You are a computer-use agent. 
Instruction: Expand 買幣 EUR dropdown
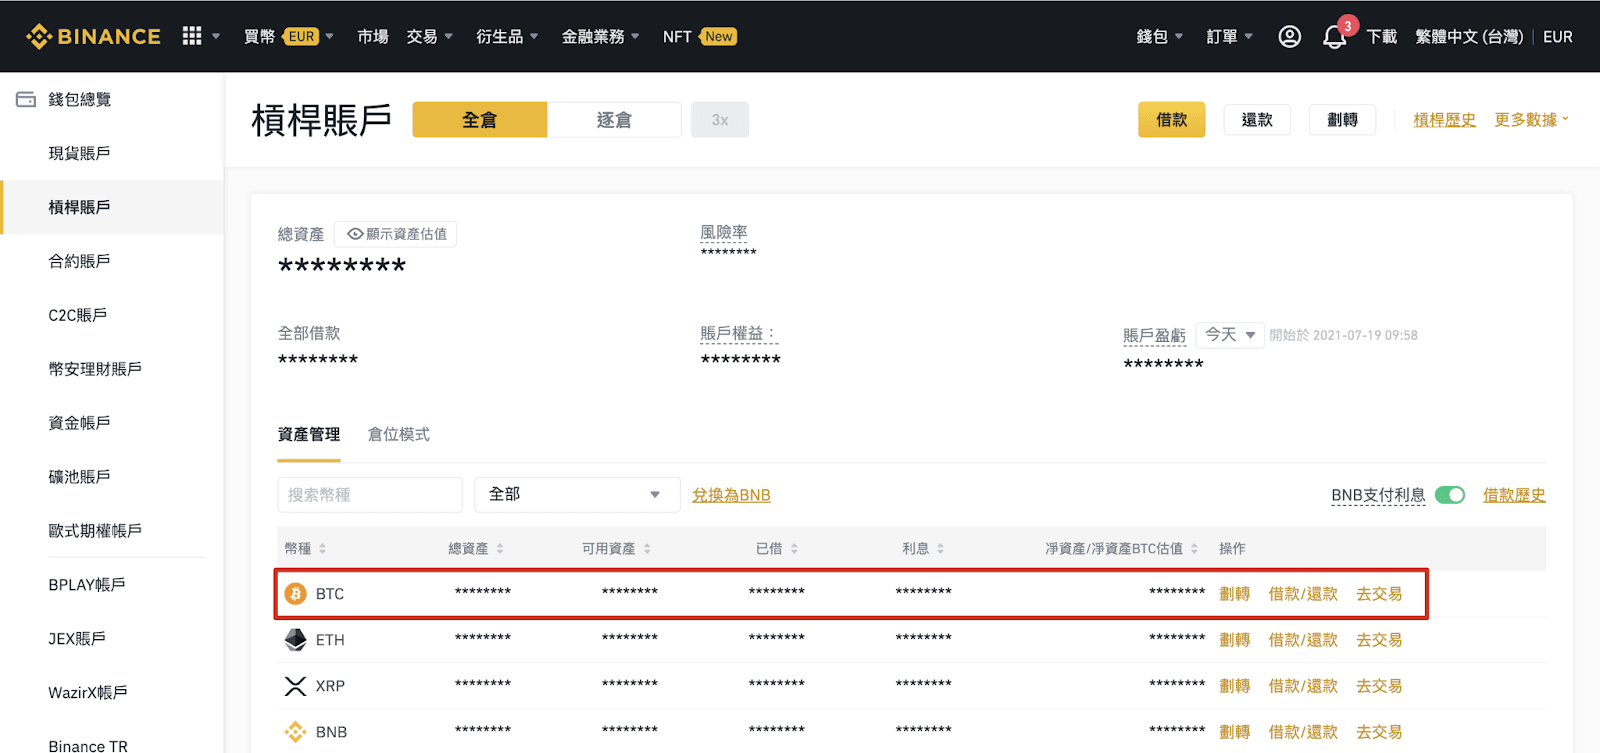point(289,37)
